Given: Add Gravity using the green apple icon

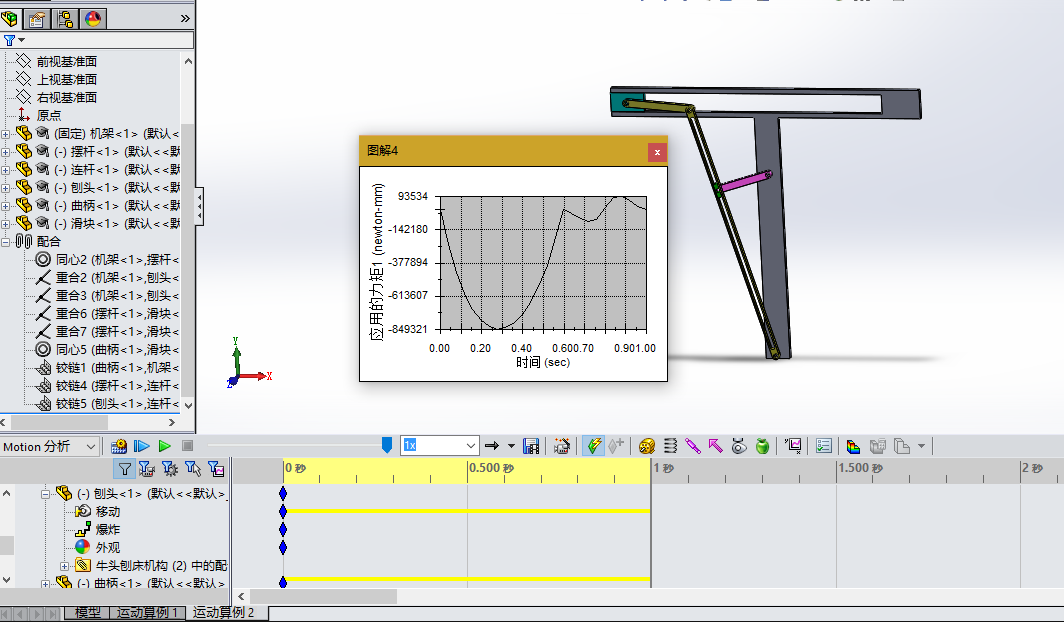Looking at the screenshot, I should [762, 446].
